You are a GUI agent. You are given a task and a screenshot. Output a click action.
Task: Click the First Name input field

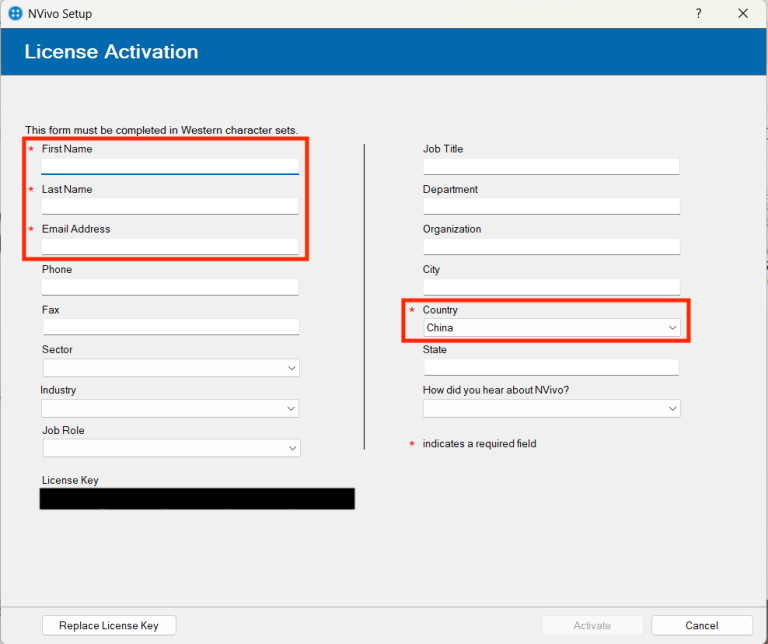point(170,166)
